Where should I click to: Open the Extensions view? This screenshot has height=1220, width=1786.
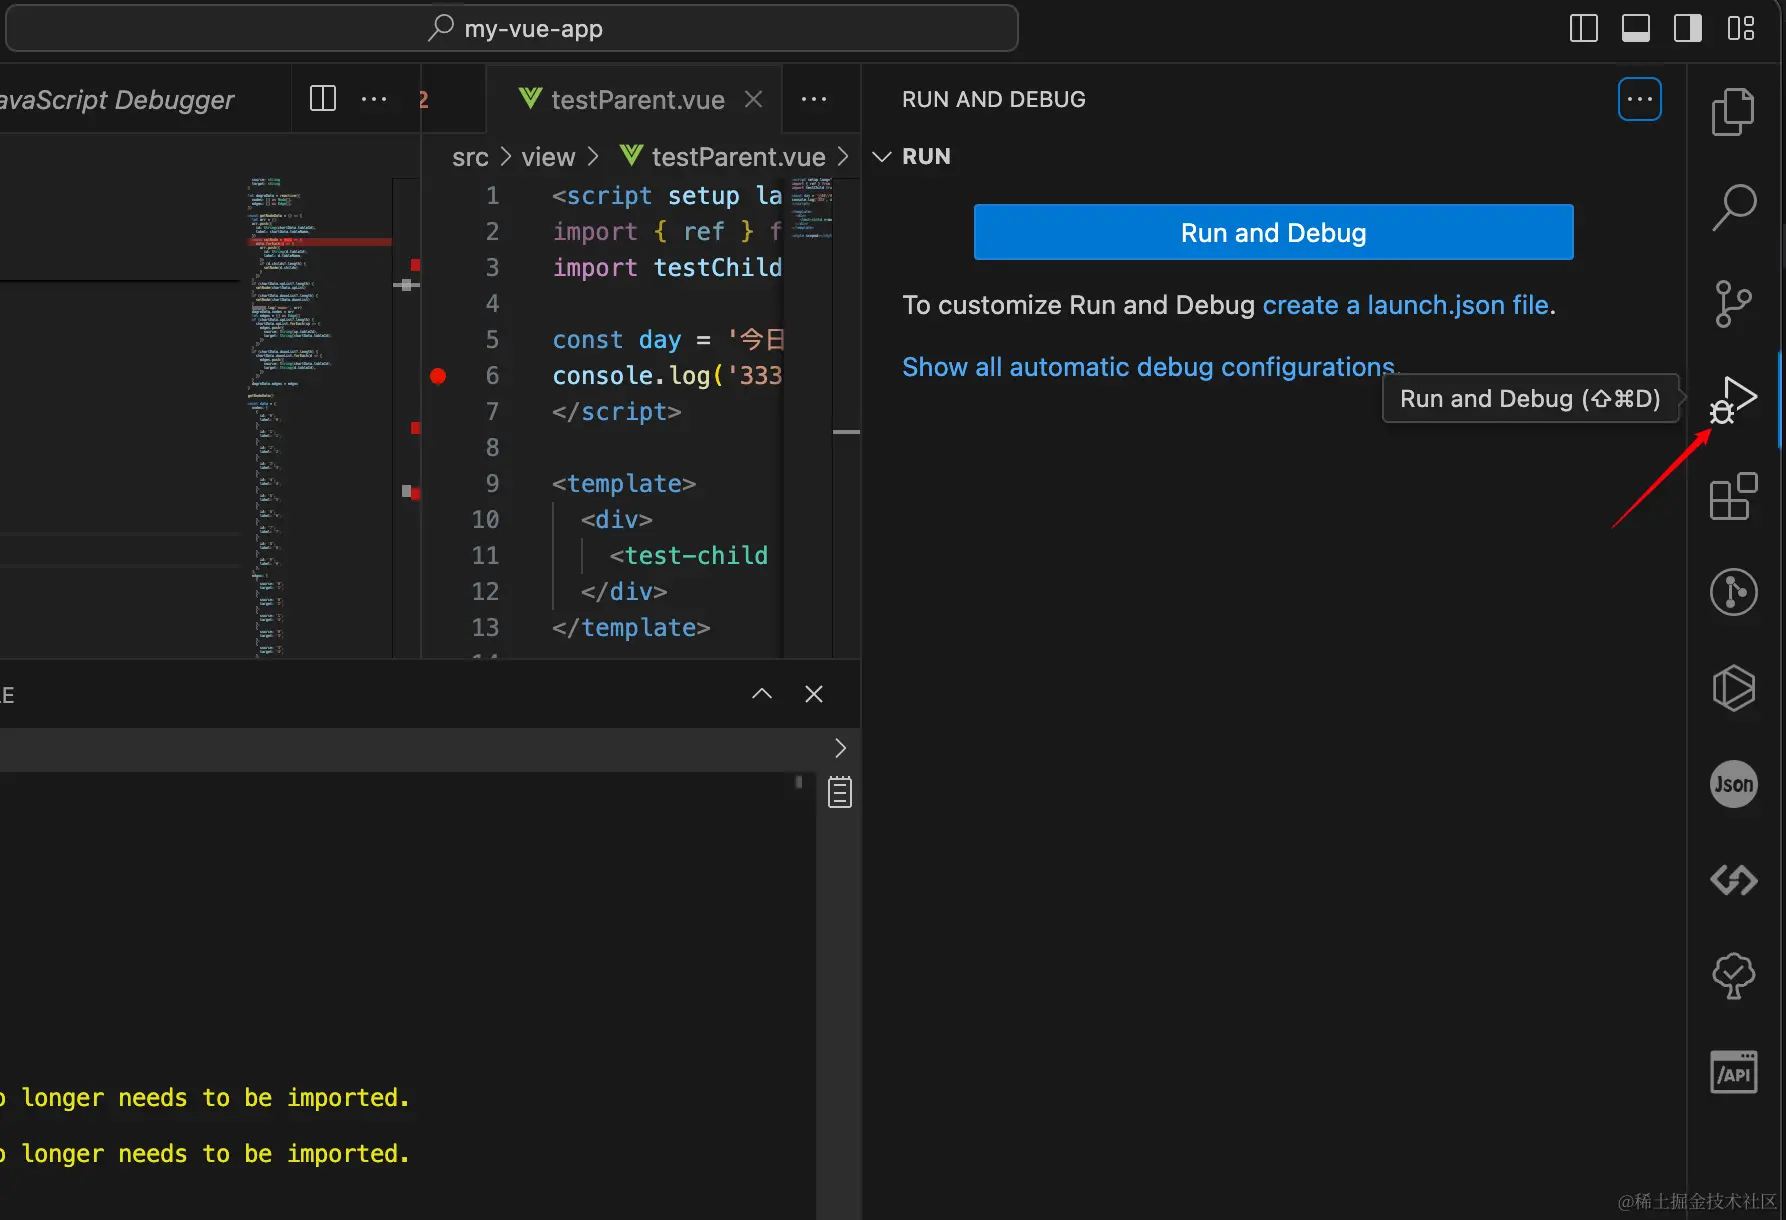(x=1735, y=497)
